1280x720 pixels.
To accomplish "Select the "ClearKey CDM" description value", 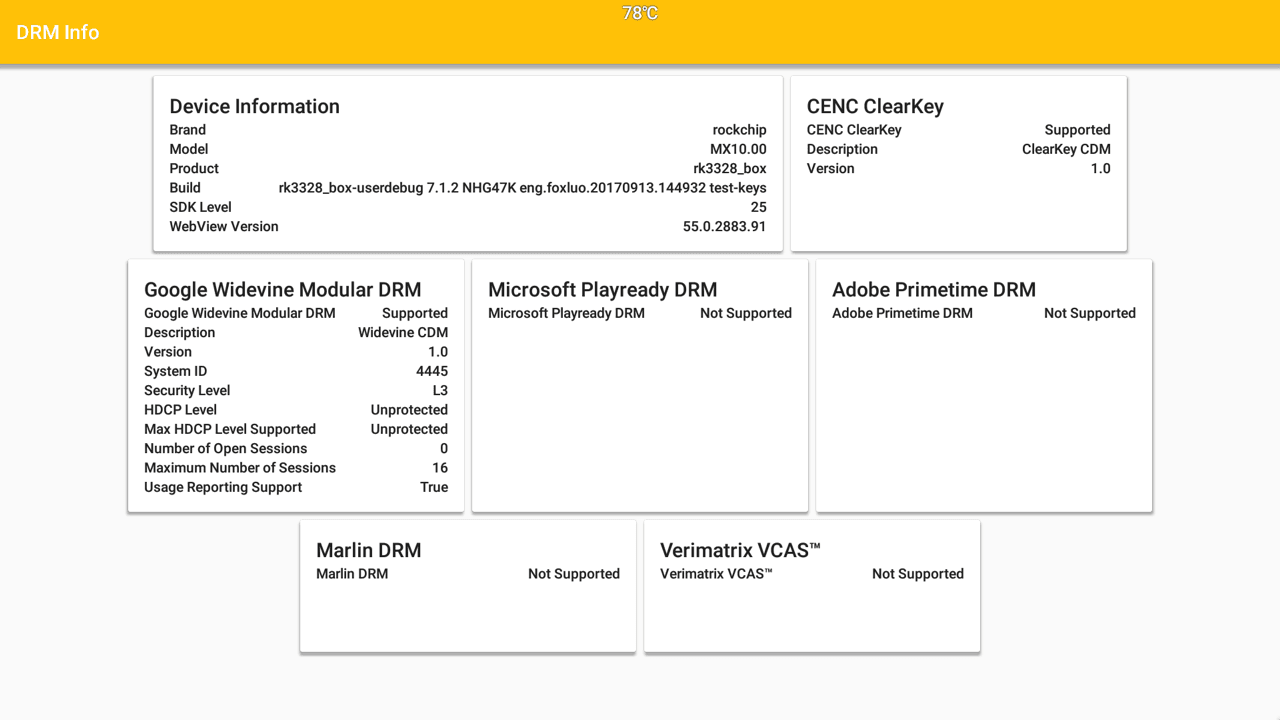I will pyautogui.click(x=1066, y=149).
